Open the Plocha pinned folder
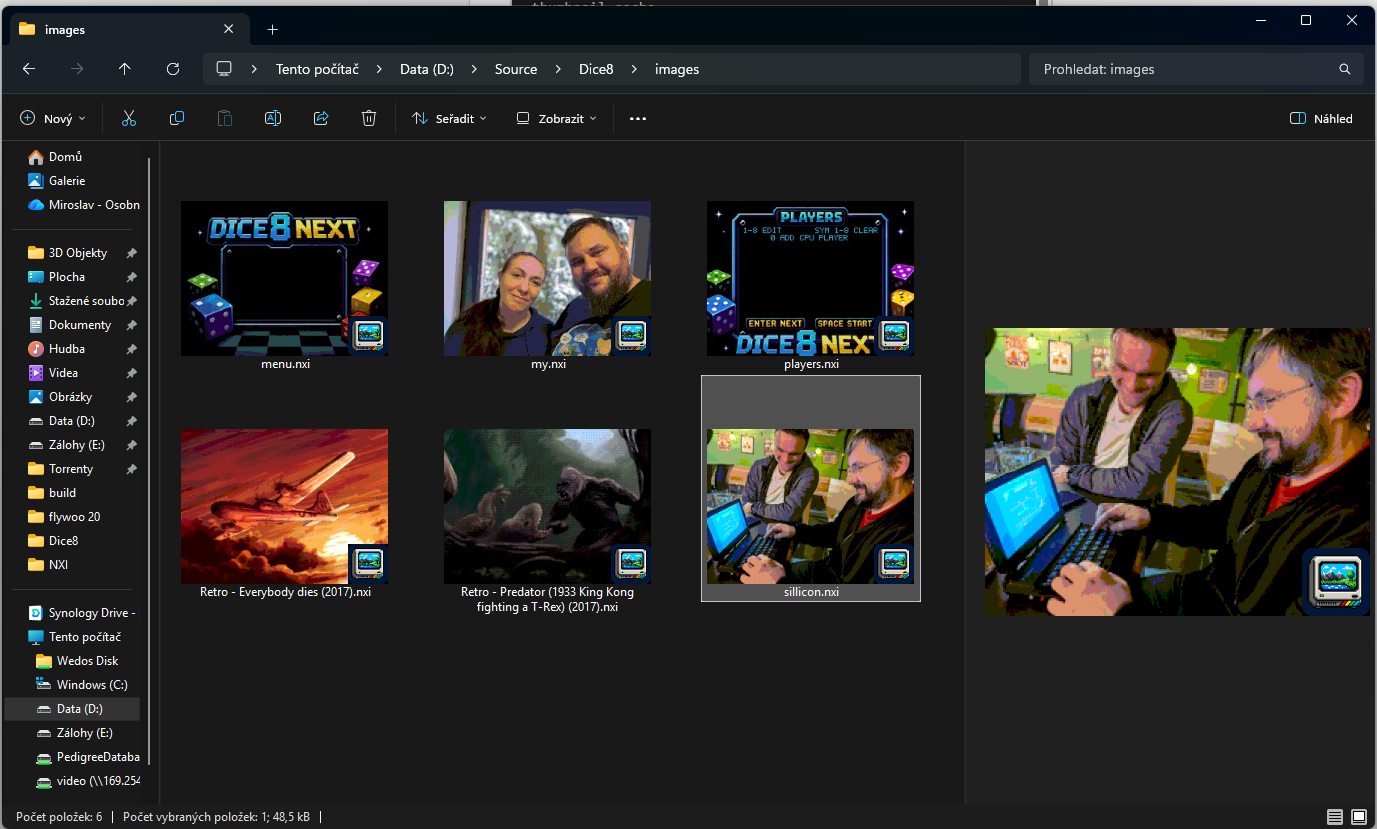1377x829 pixels. point(67,277)
